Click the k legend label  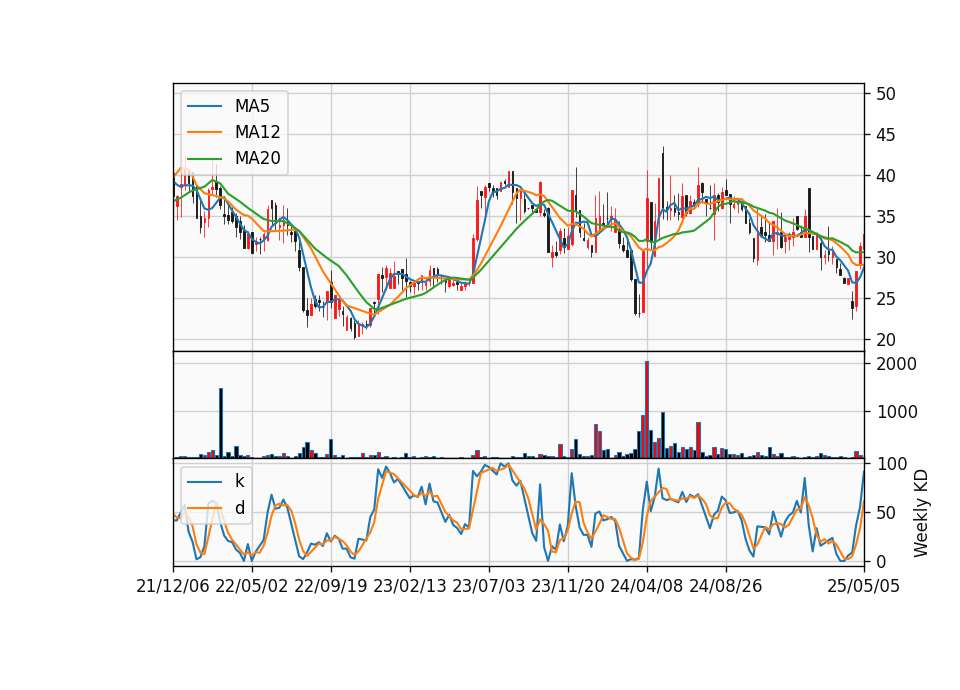[239, 481]
